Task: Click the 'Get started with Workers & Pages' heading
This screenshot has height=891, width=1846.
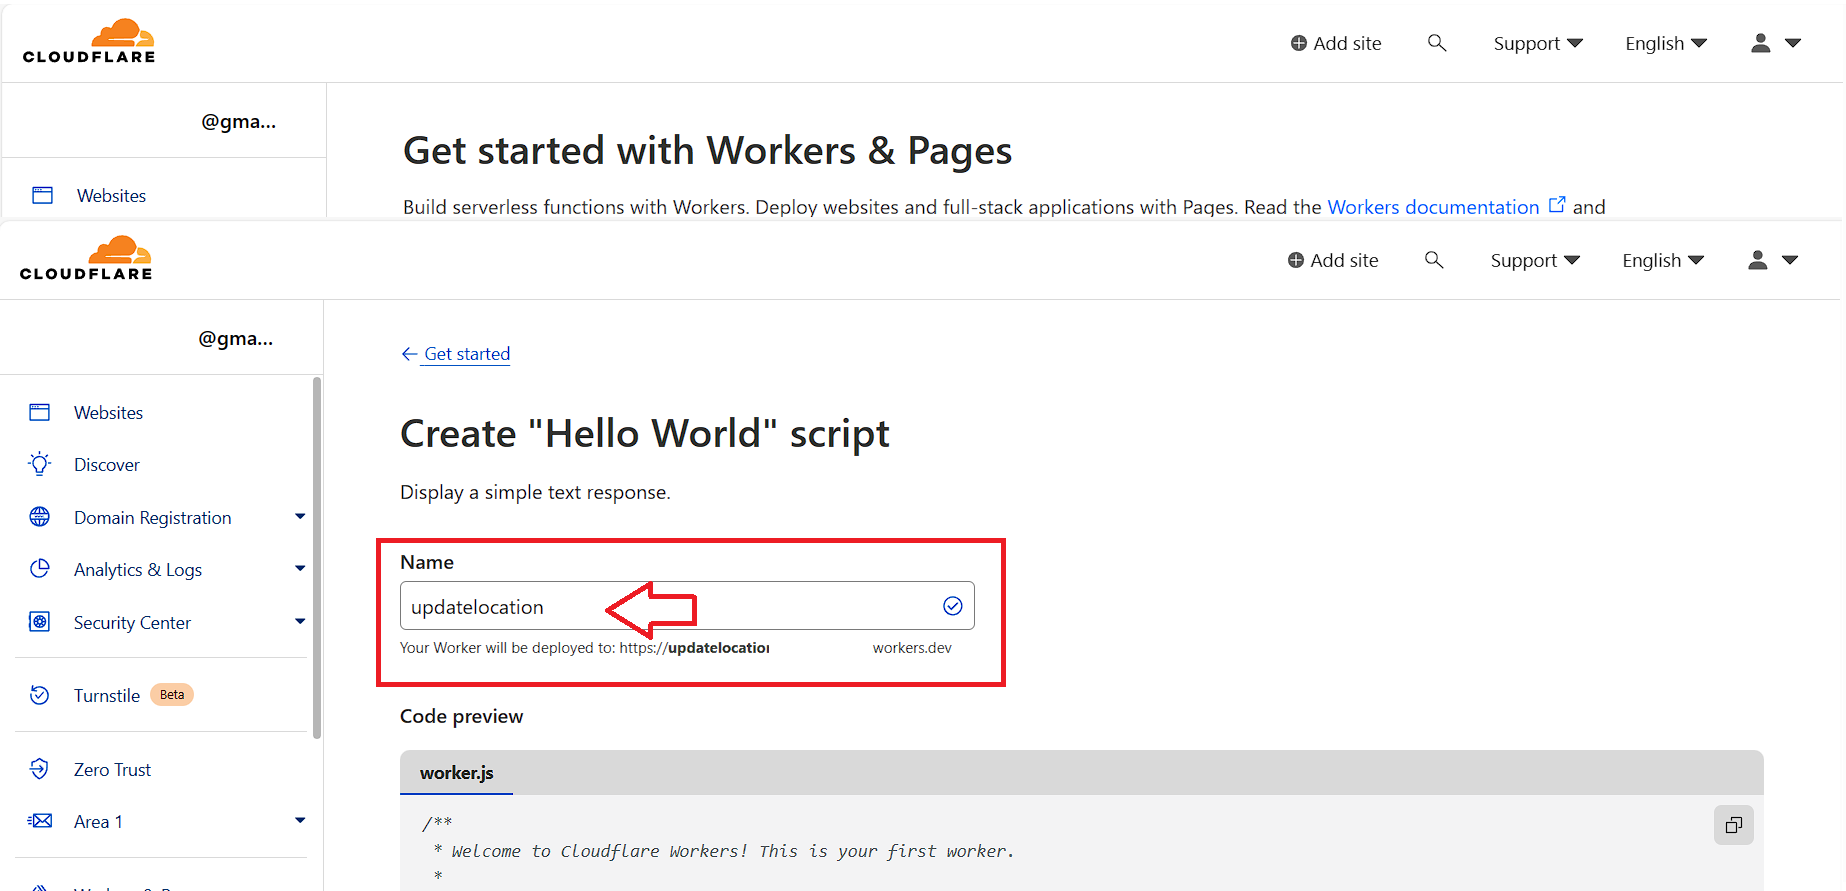Action: click(x=707, y=151)
